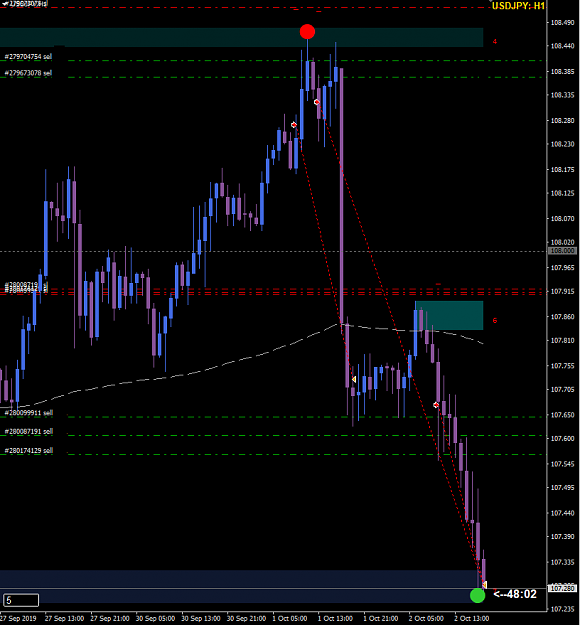Image resolution: width=580 pixels, height=625 pixels.
Task: Click the 1 Oct 05:00 time label
Action: tap(290, 619)
